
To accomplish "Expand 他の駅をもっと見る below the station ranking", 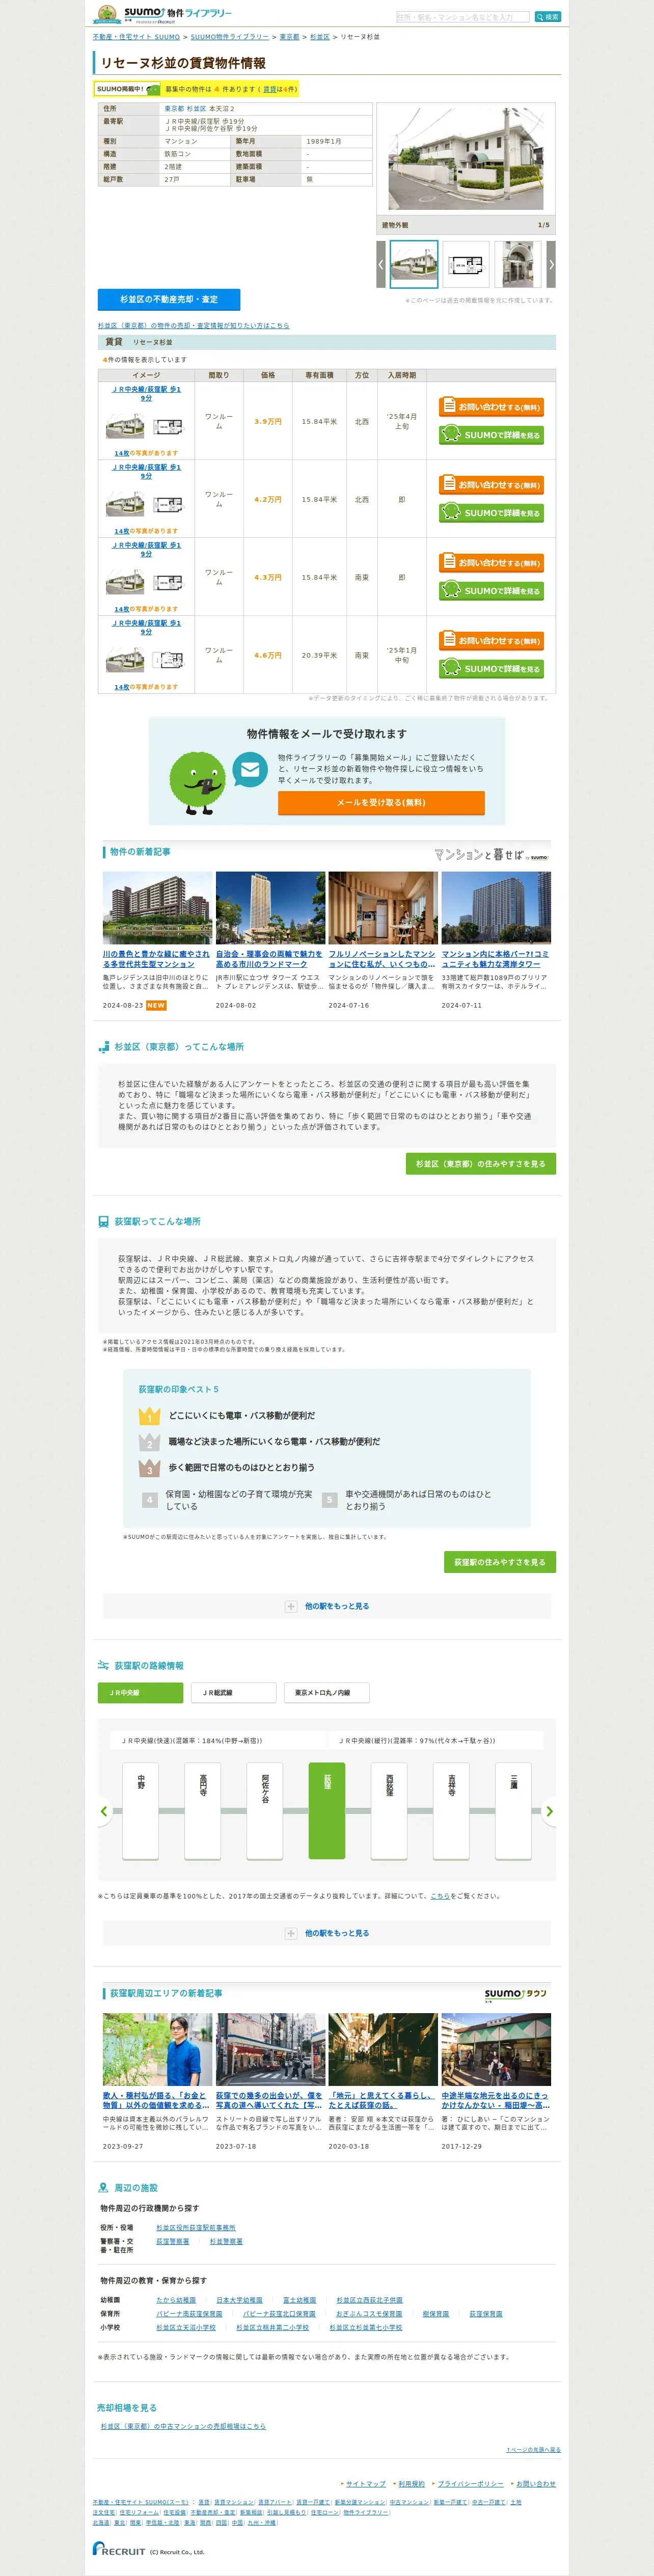I will tap(327, 1606).
